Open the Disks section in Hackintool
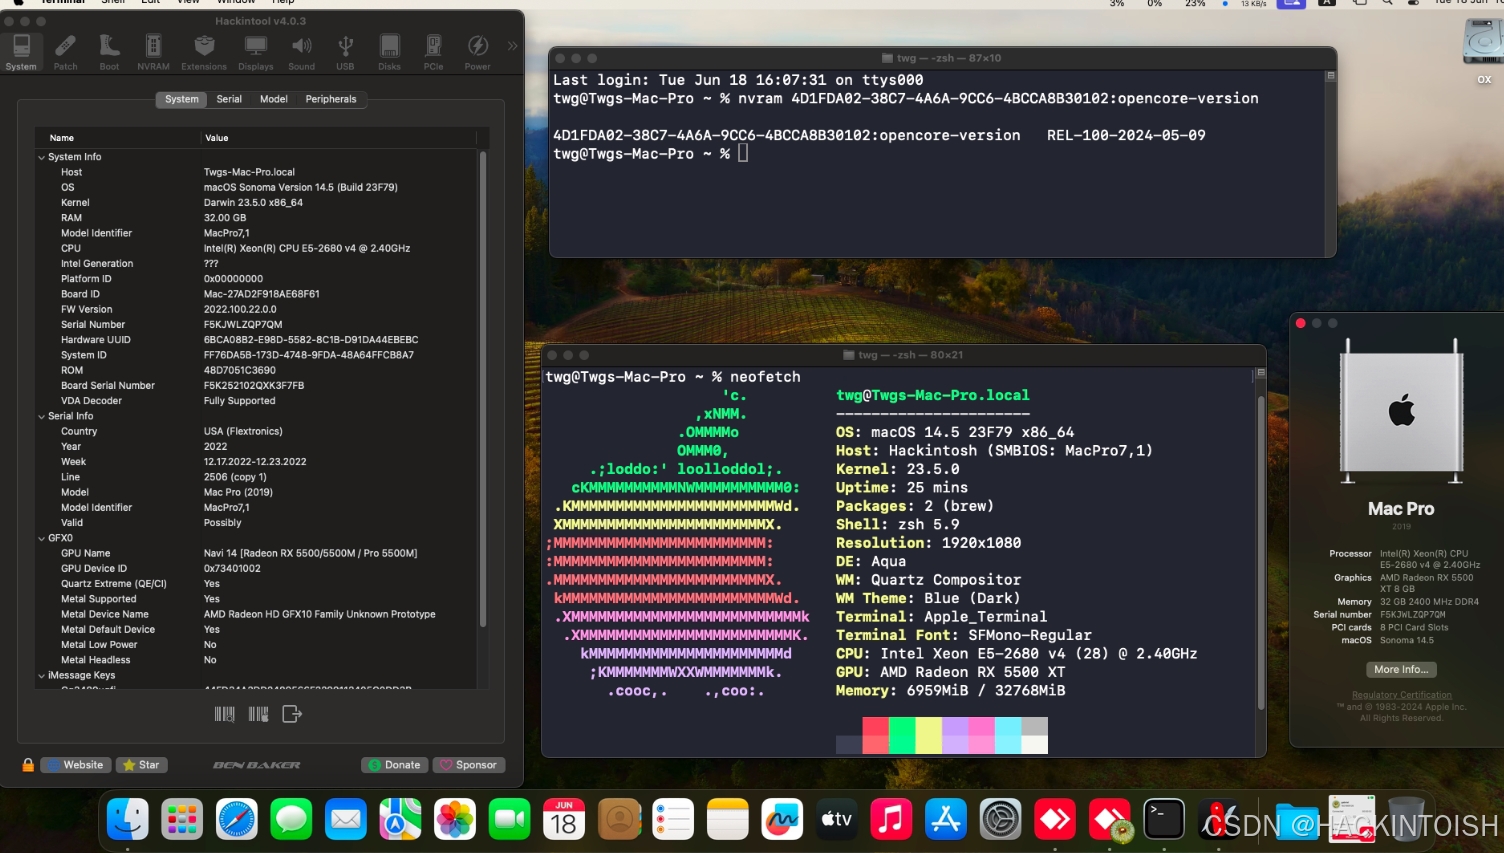 pos(389,52)
